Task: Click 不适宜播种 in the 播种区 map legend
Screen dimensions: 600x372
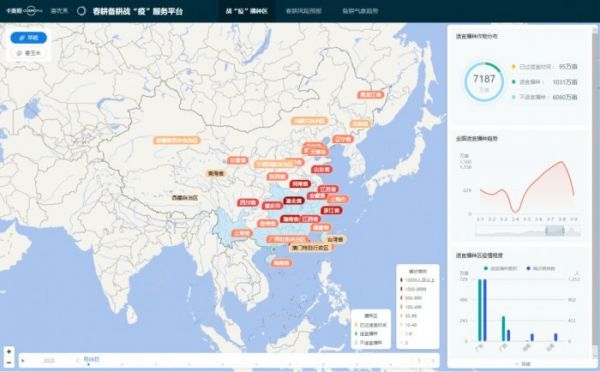Action: point(368,343)
